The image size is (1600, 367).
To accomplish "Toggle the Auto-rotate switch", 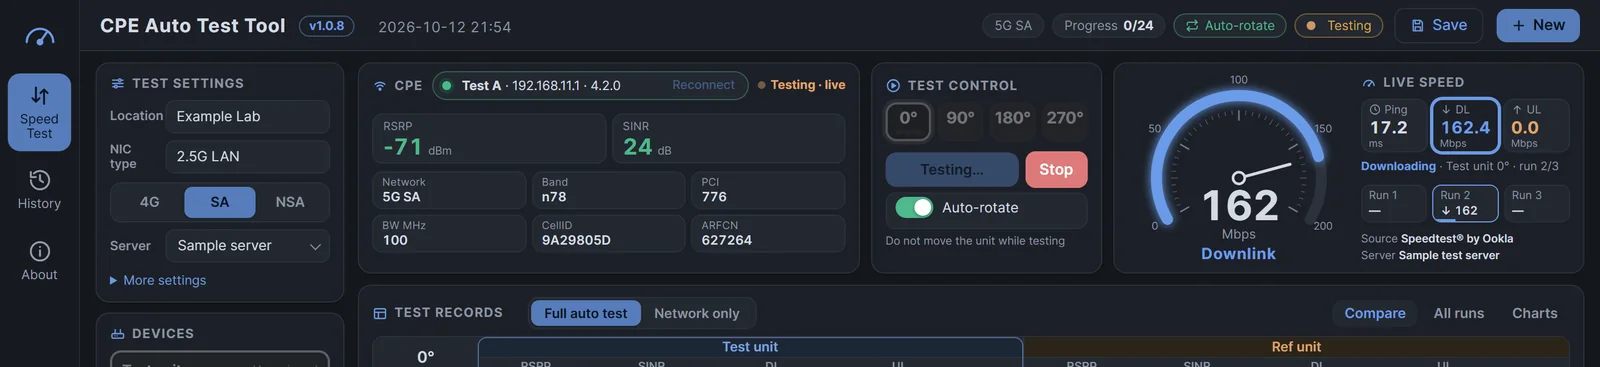I will coord(914,208).
